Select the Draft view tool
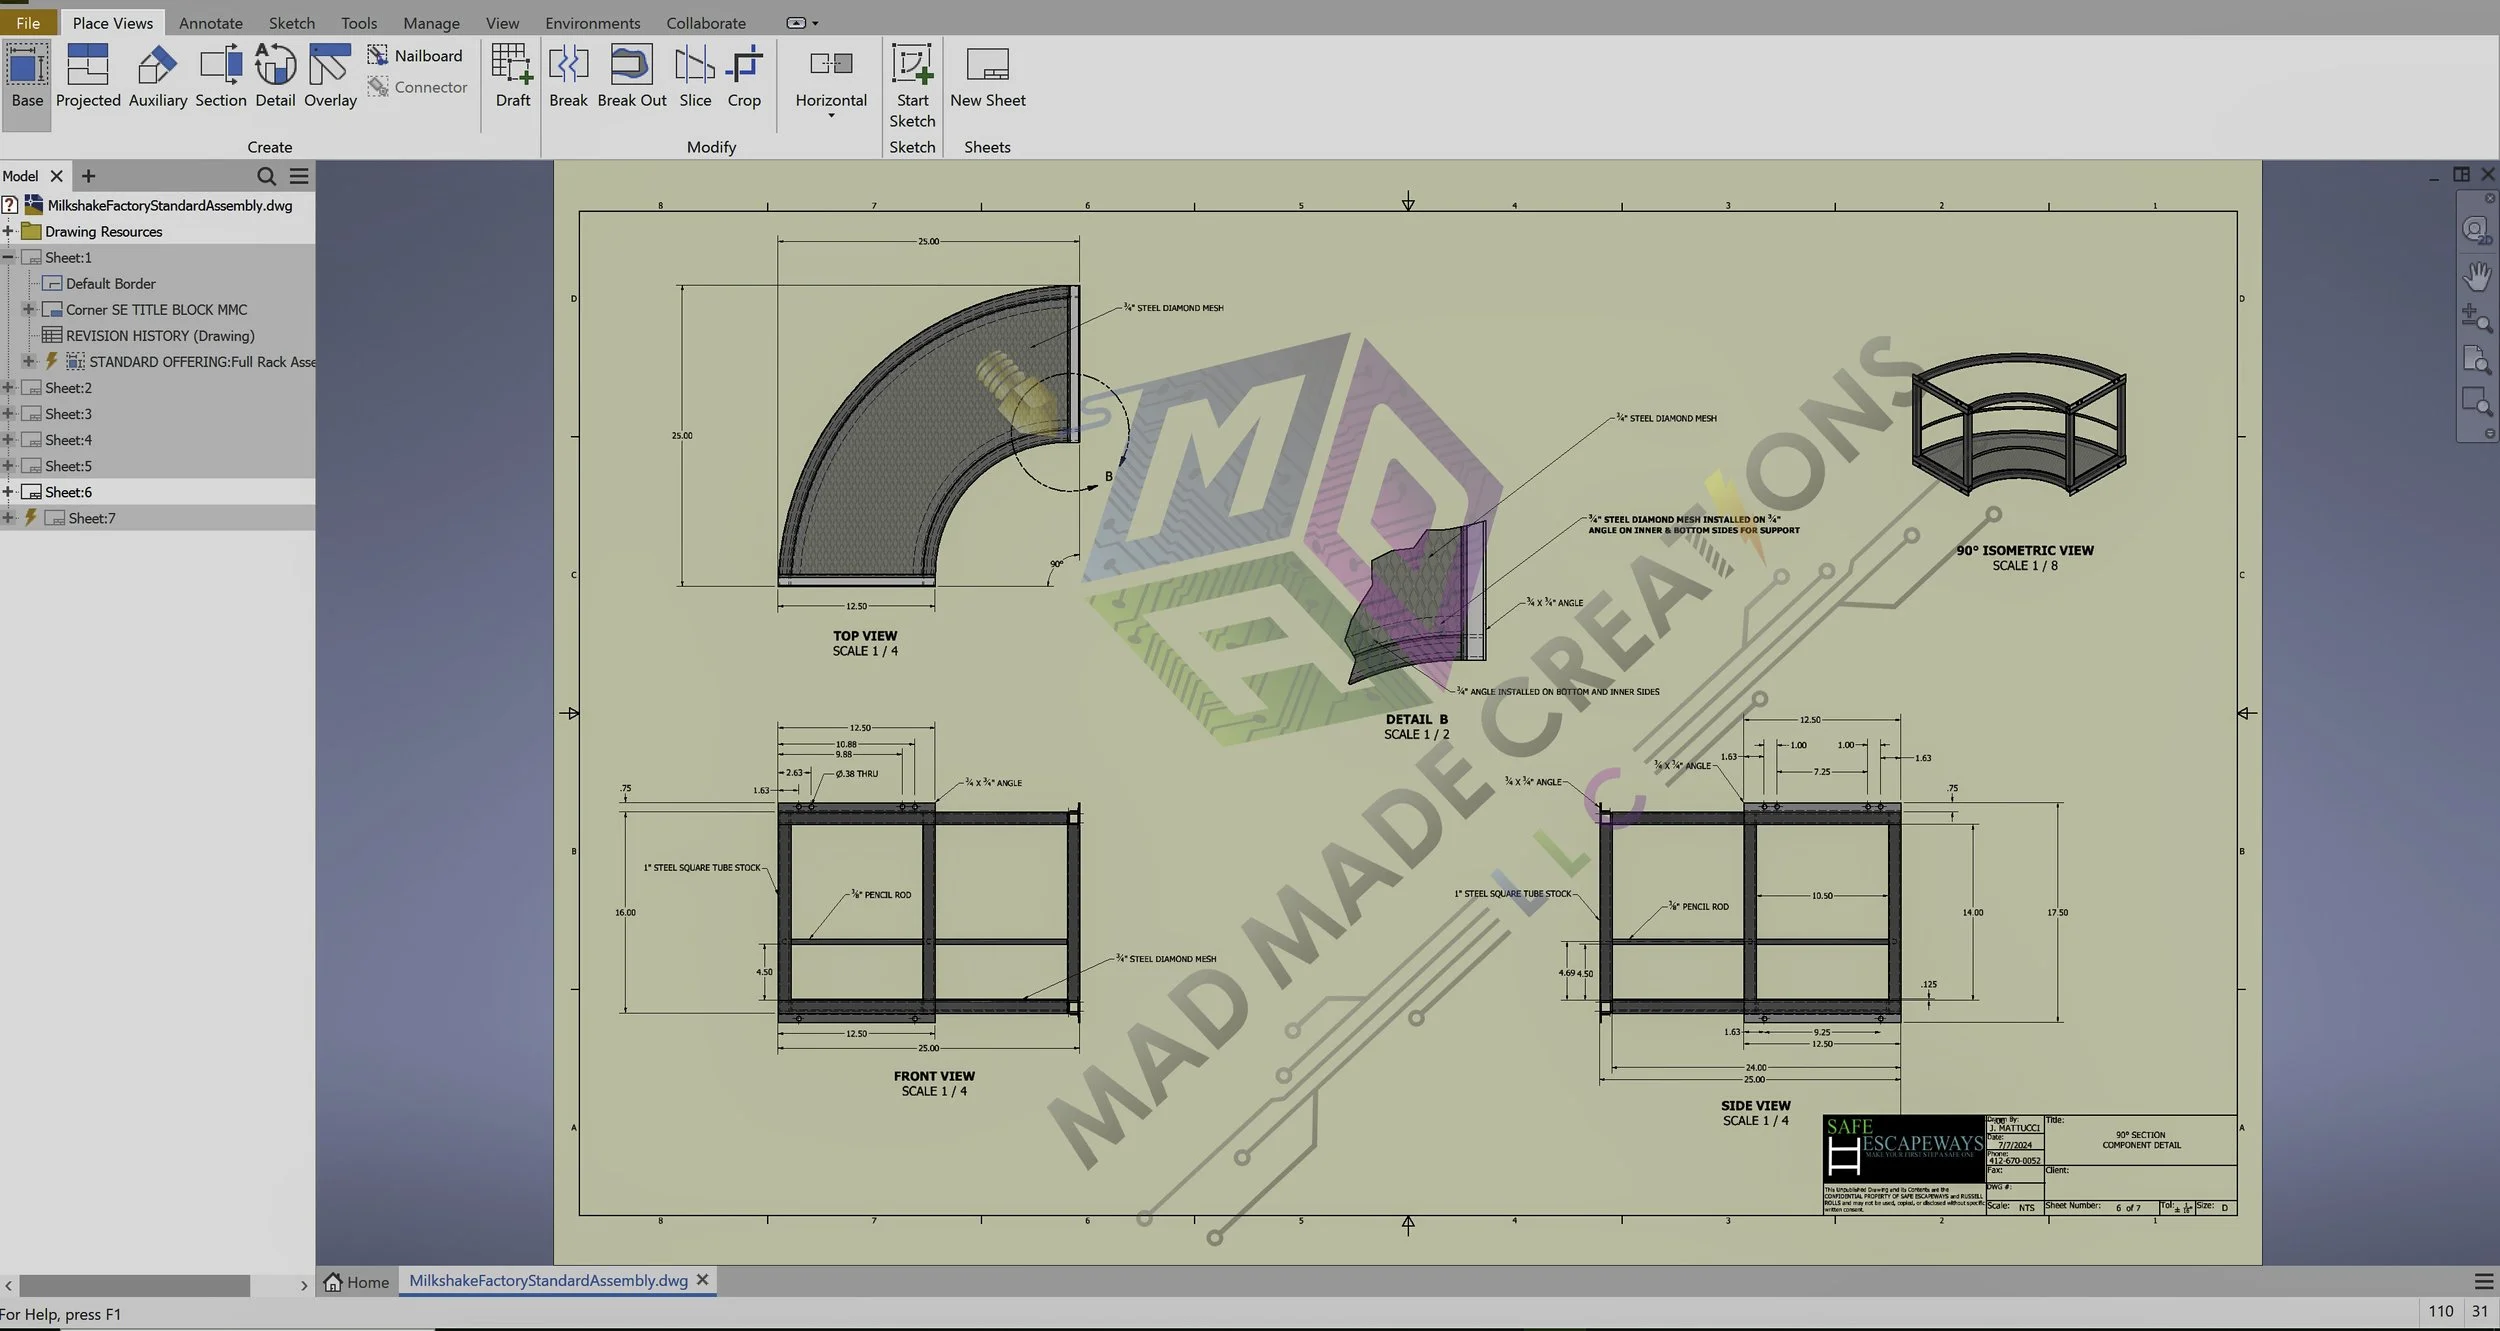The width and height of the screenshot is (2500, 1331). click(513, 78)
